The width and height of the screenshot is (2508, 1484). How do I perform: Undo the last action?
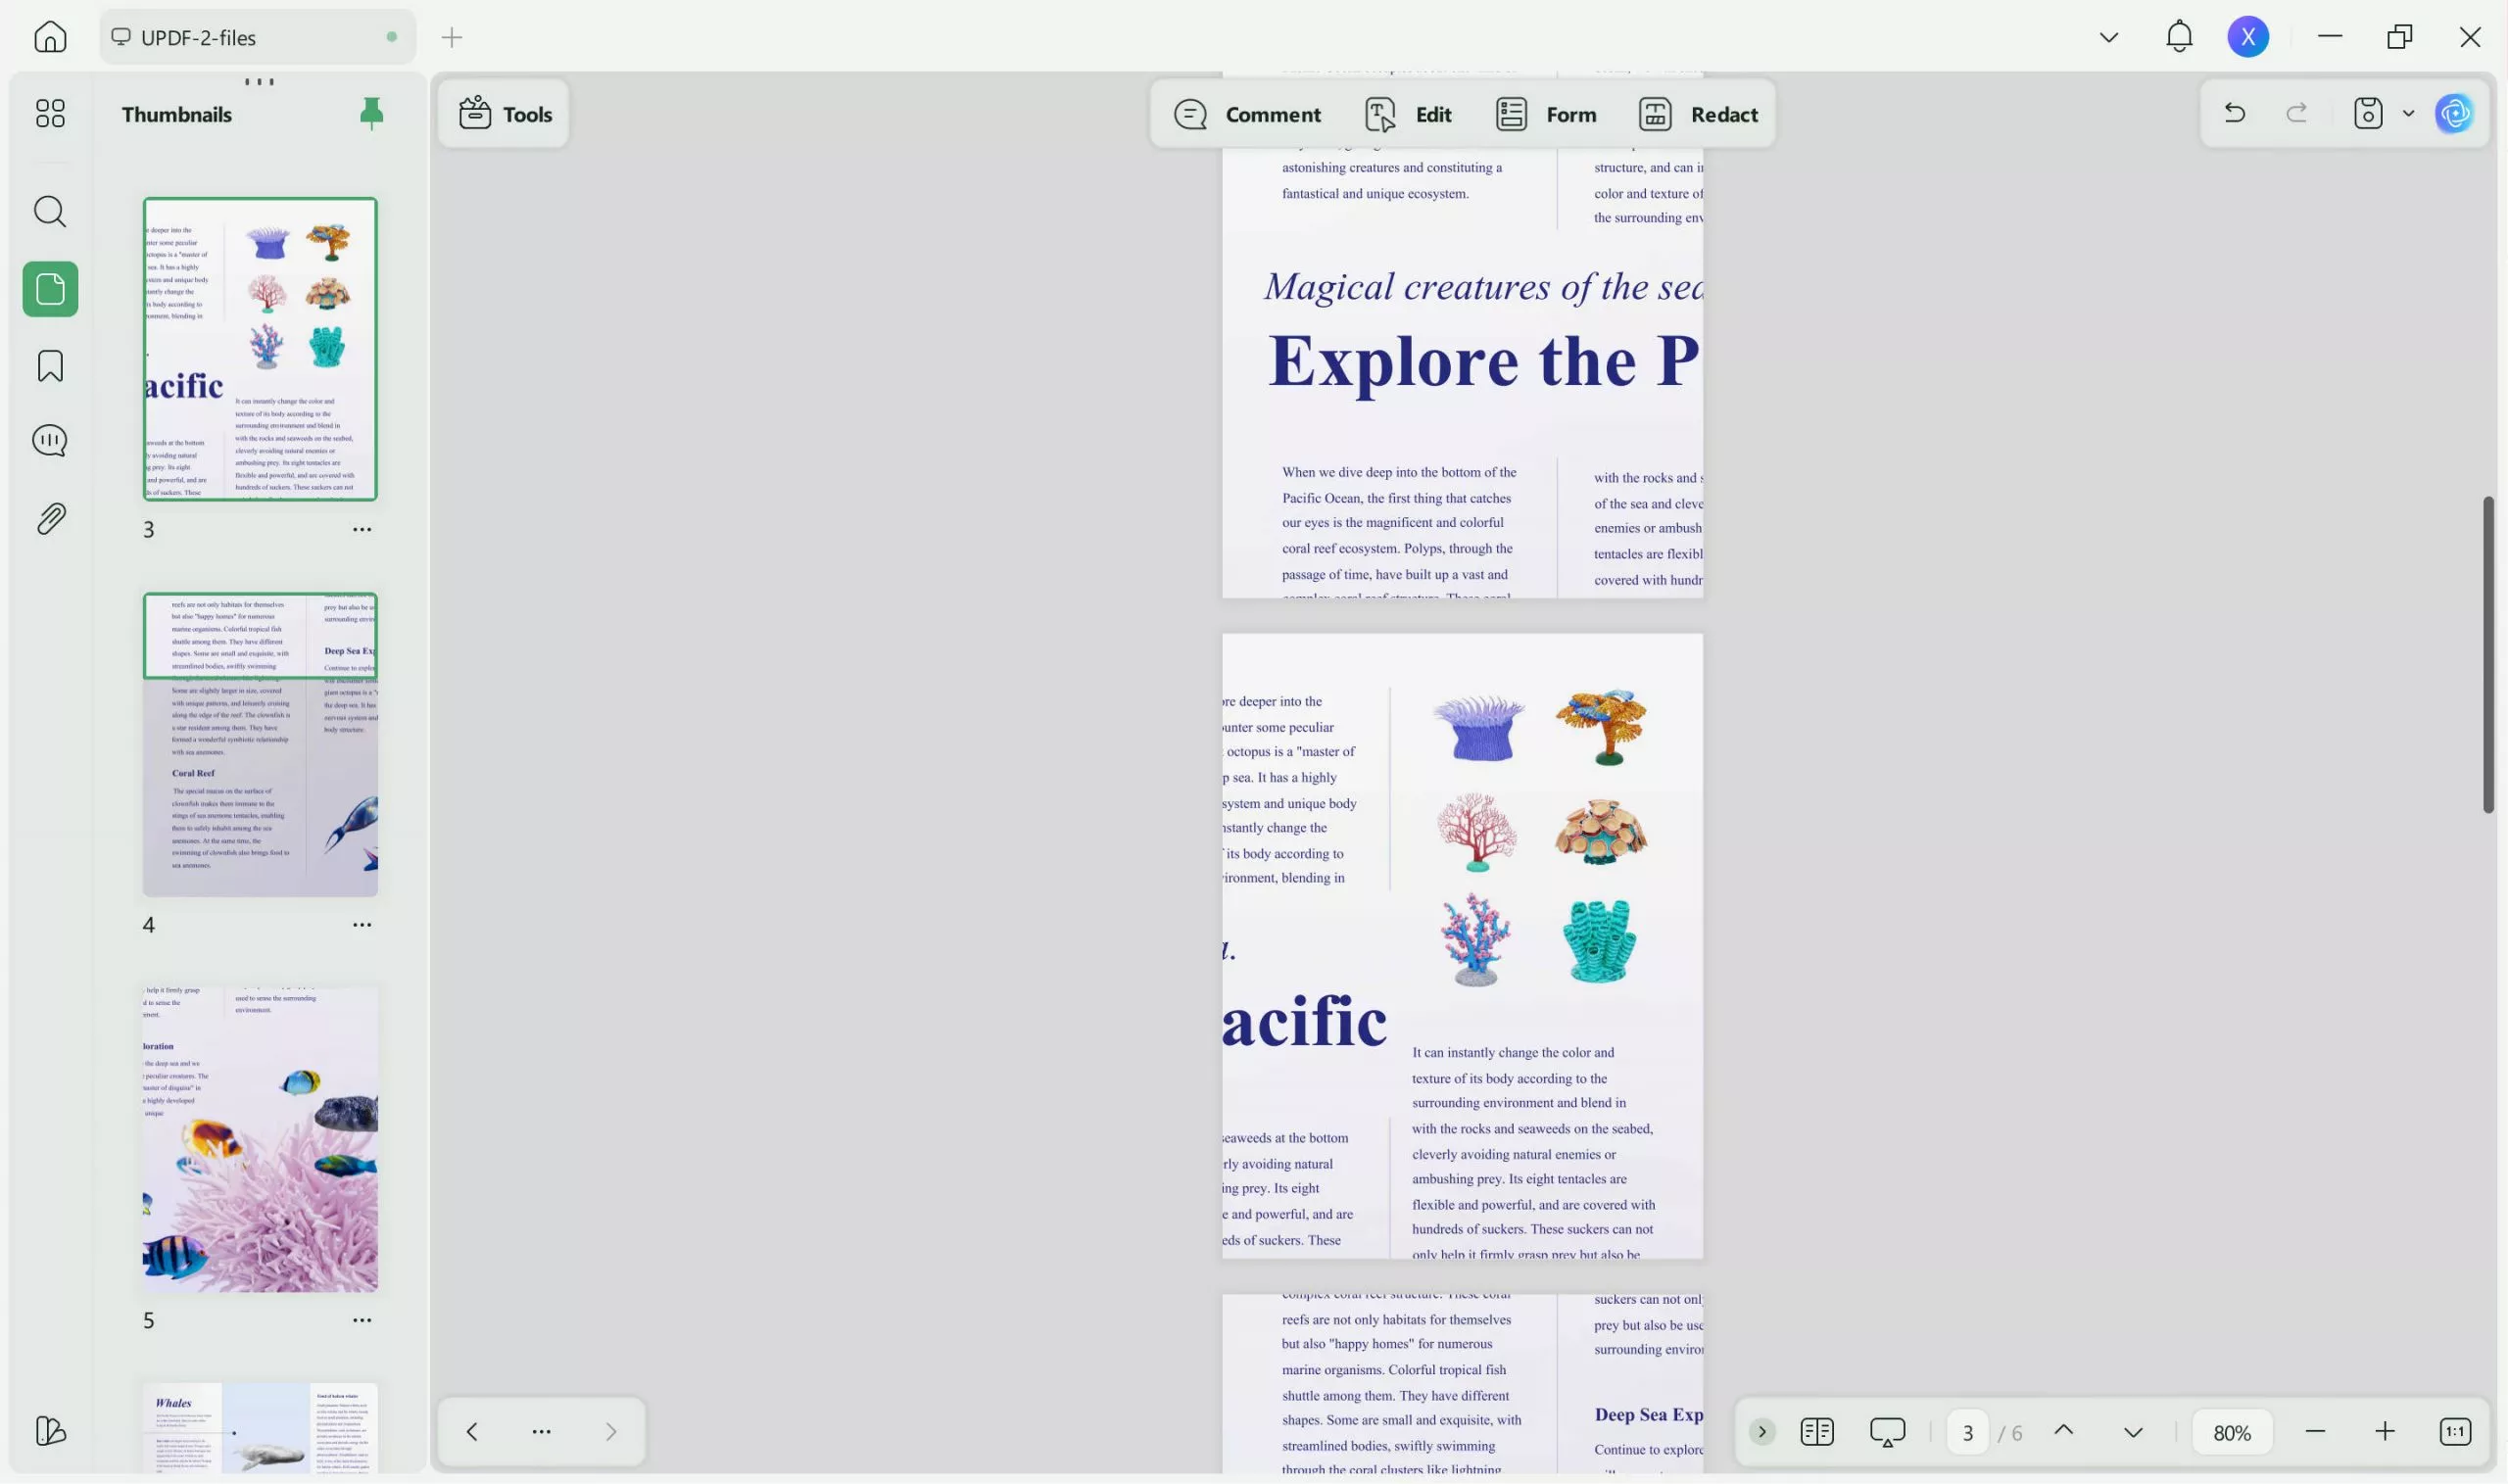click(x=2234, y=112)
